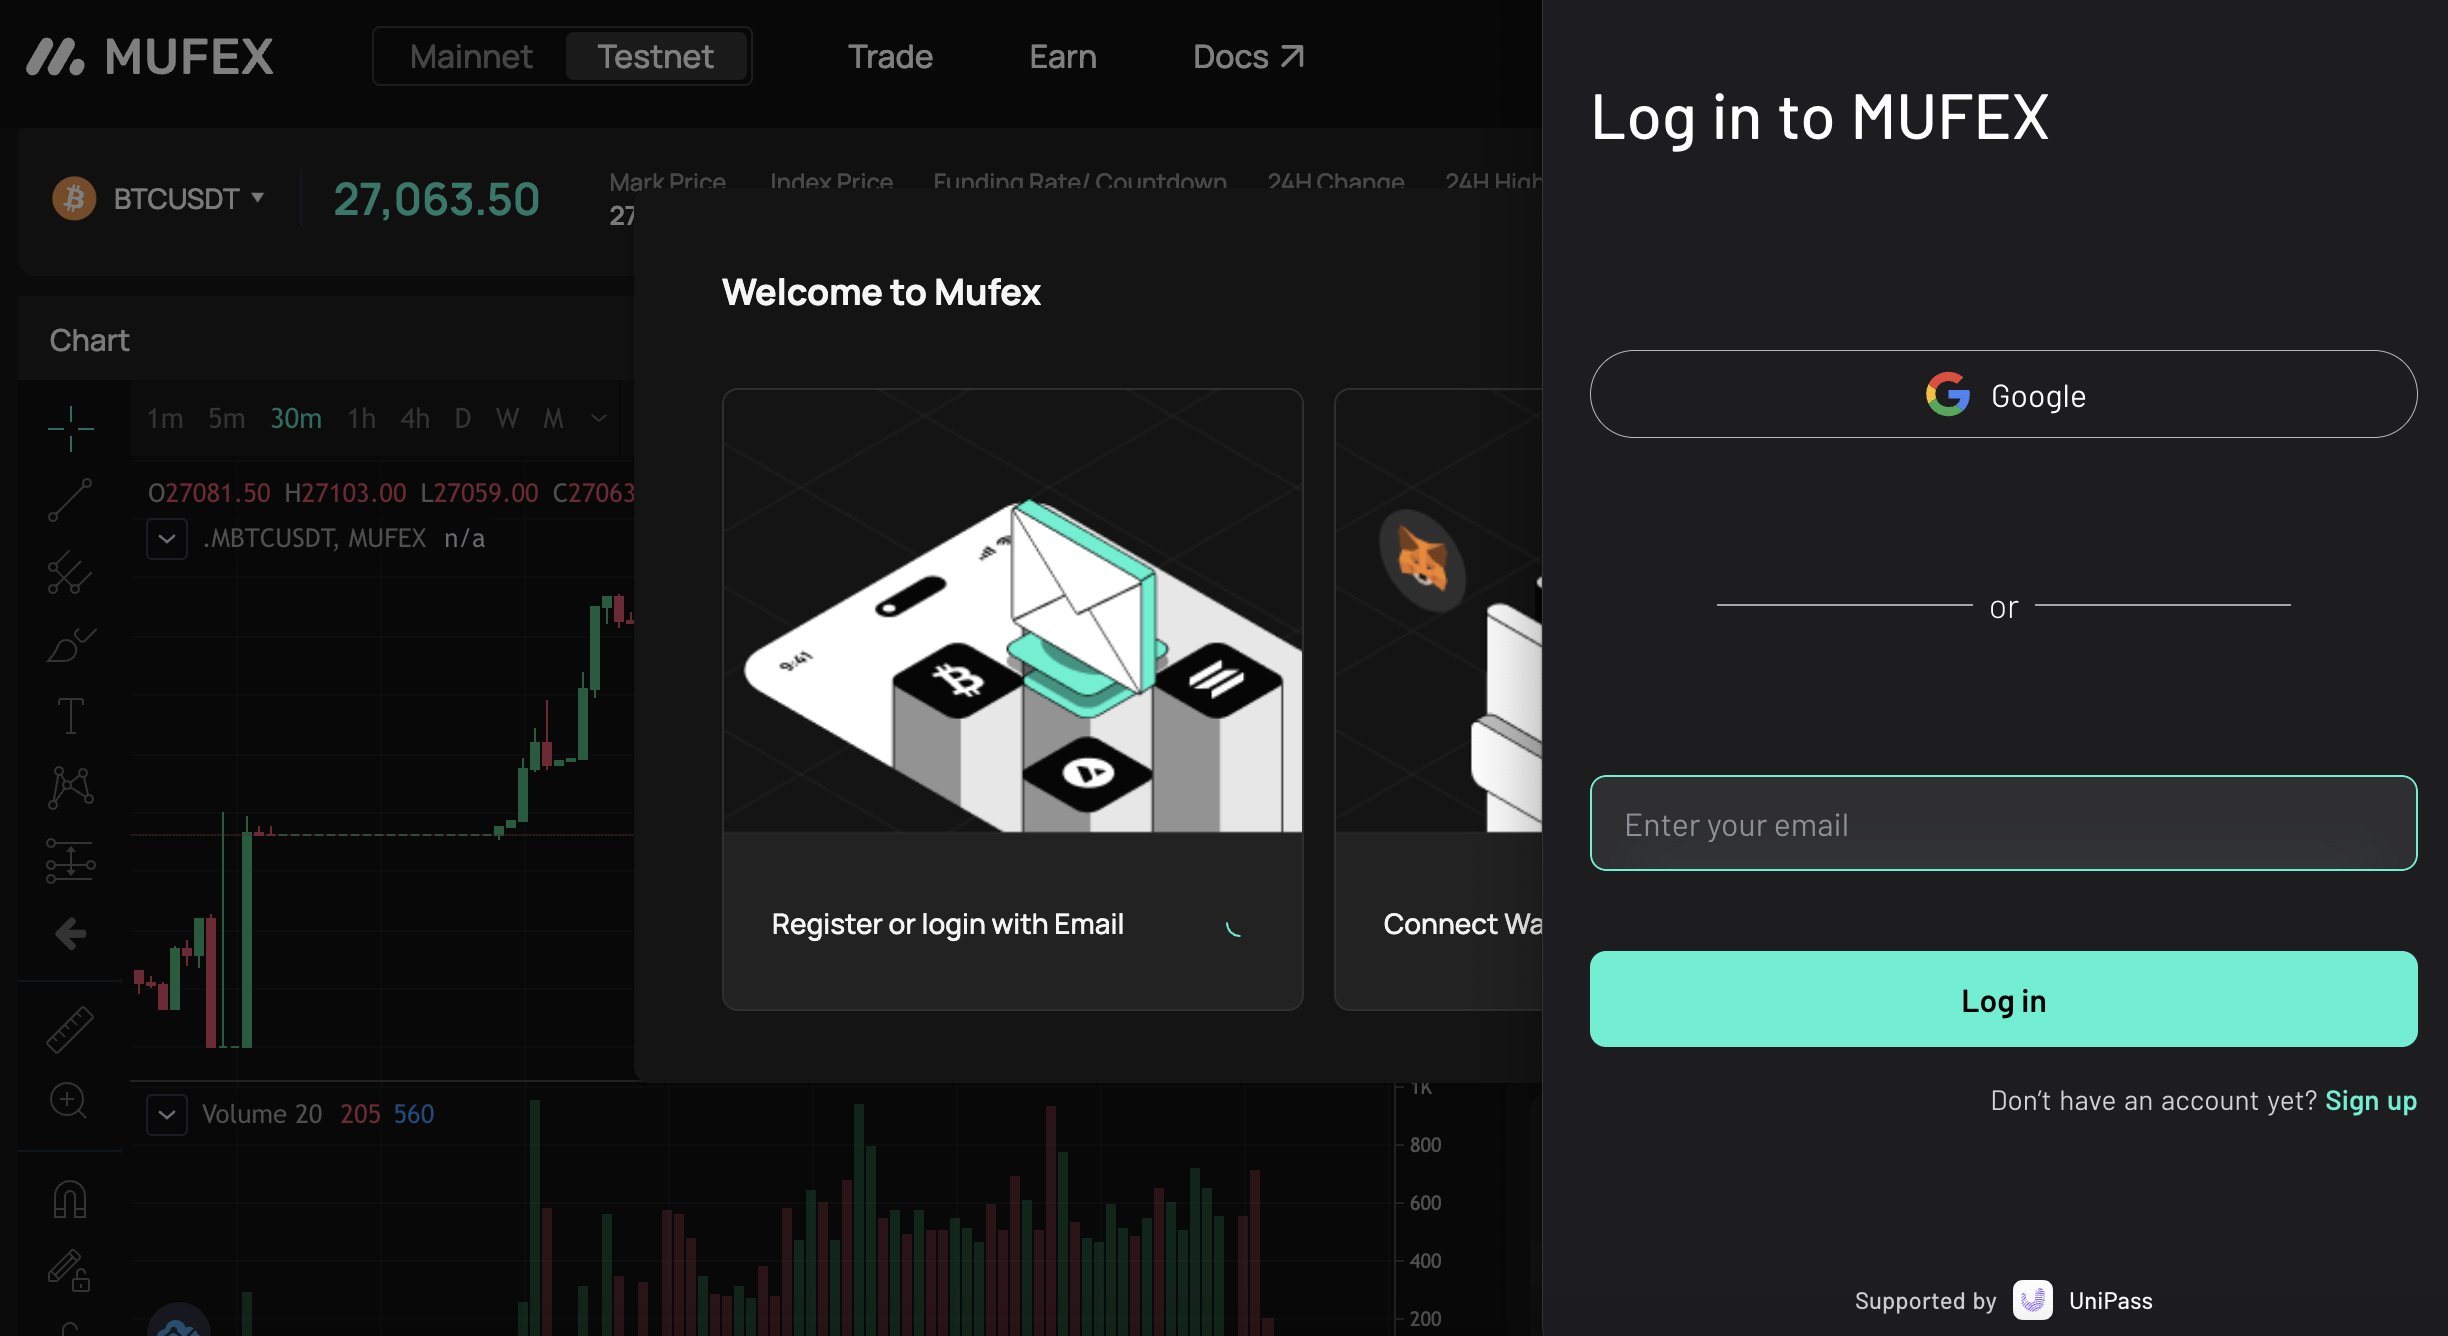Screen dimensions: 2448x1336
Task: Click the Welcome to Mufex heading
Action: click(881, 292)
